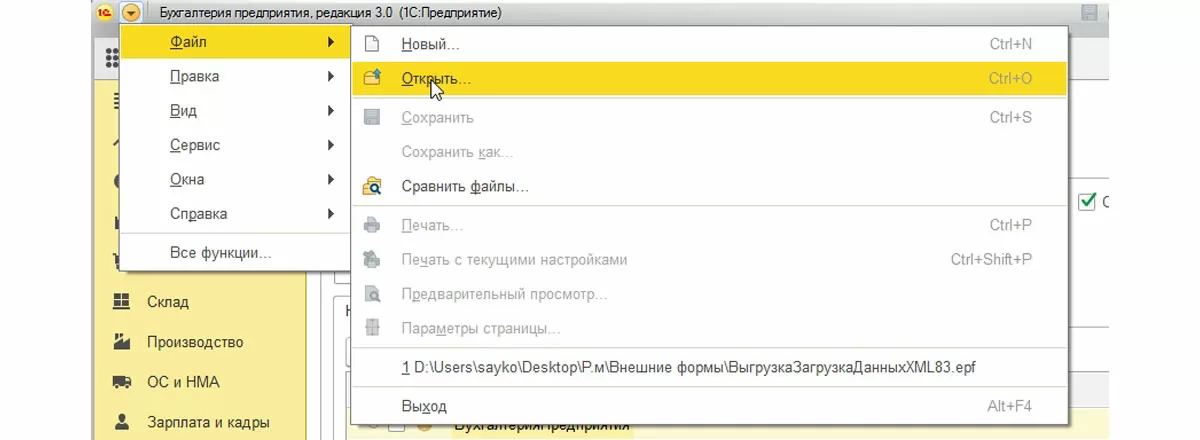The image size is (1200, 440).
Task: Select Сравнить файлы menu item
Action: pos(464,186)
